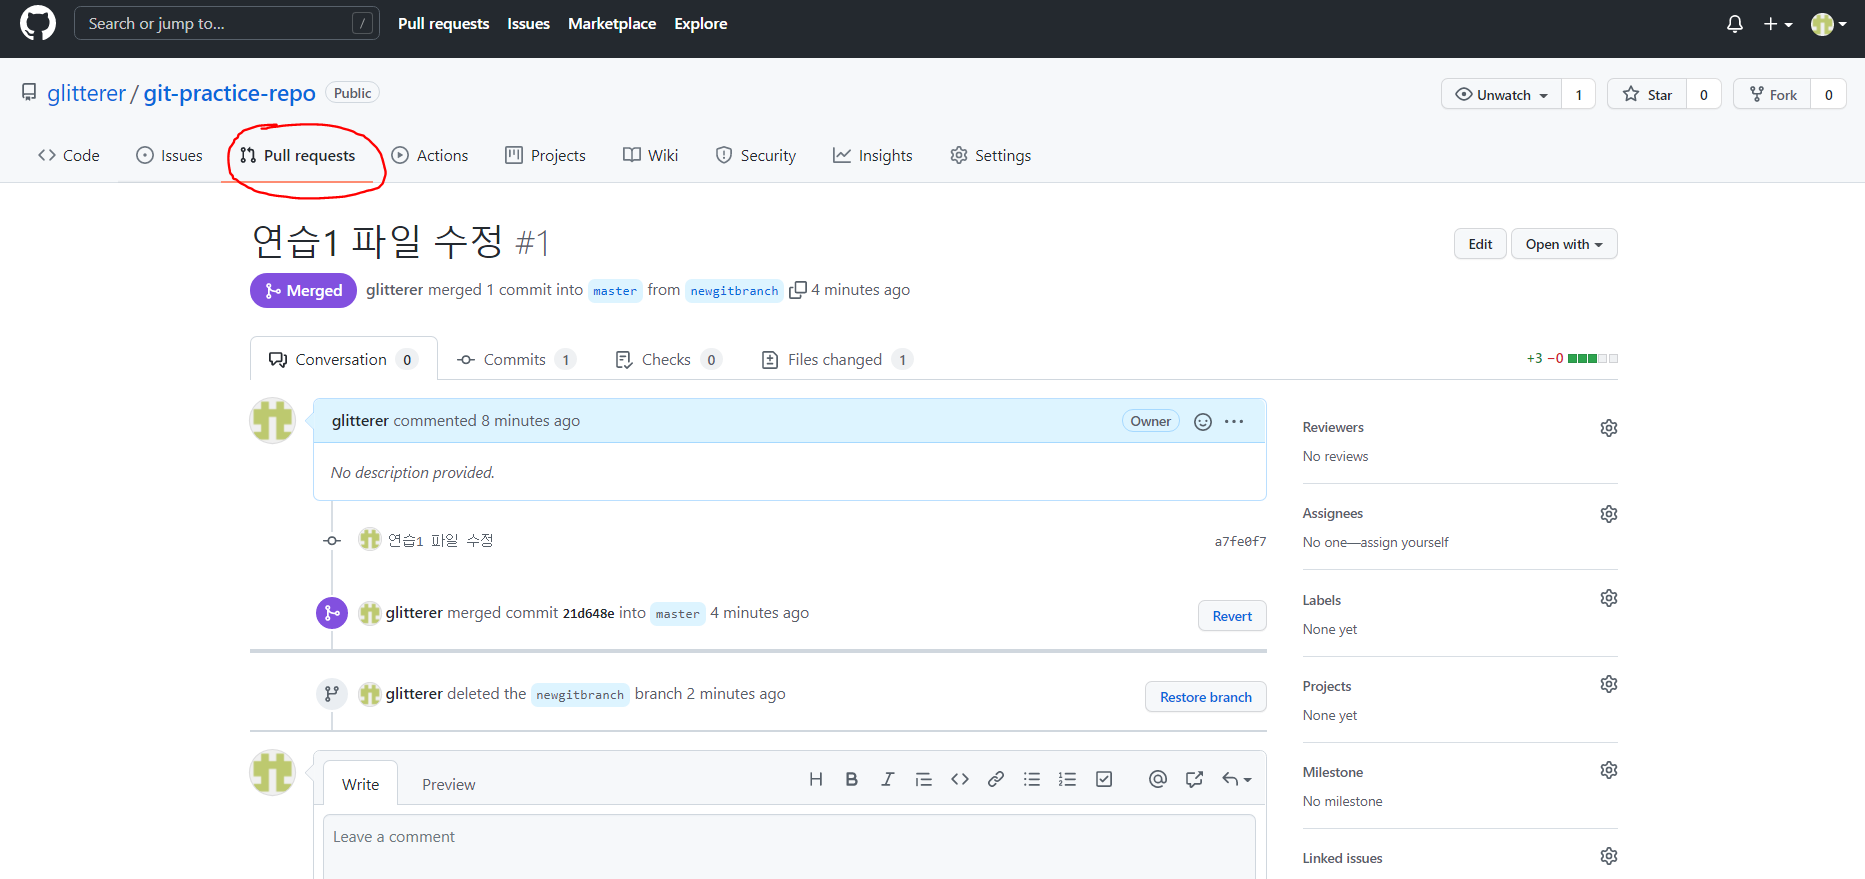The width and height of the screenshot is (1865, 879).
Task: Expand the Unwatch dropdown
Action: pyautogui.click(x=1501, y=94)
